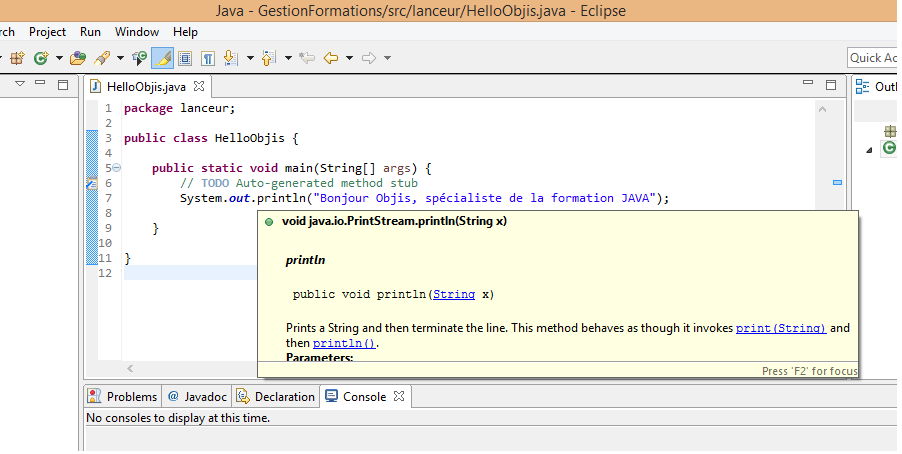Collapse the main method fold toggle
902x454 pixels.
tap(117, 168)
